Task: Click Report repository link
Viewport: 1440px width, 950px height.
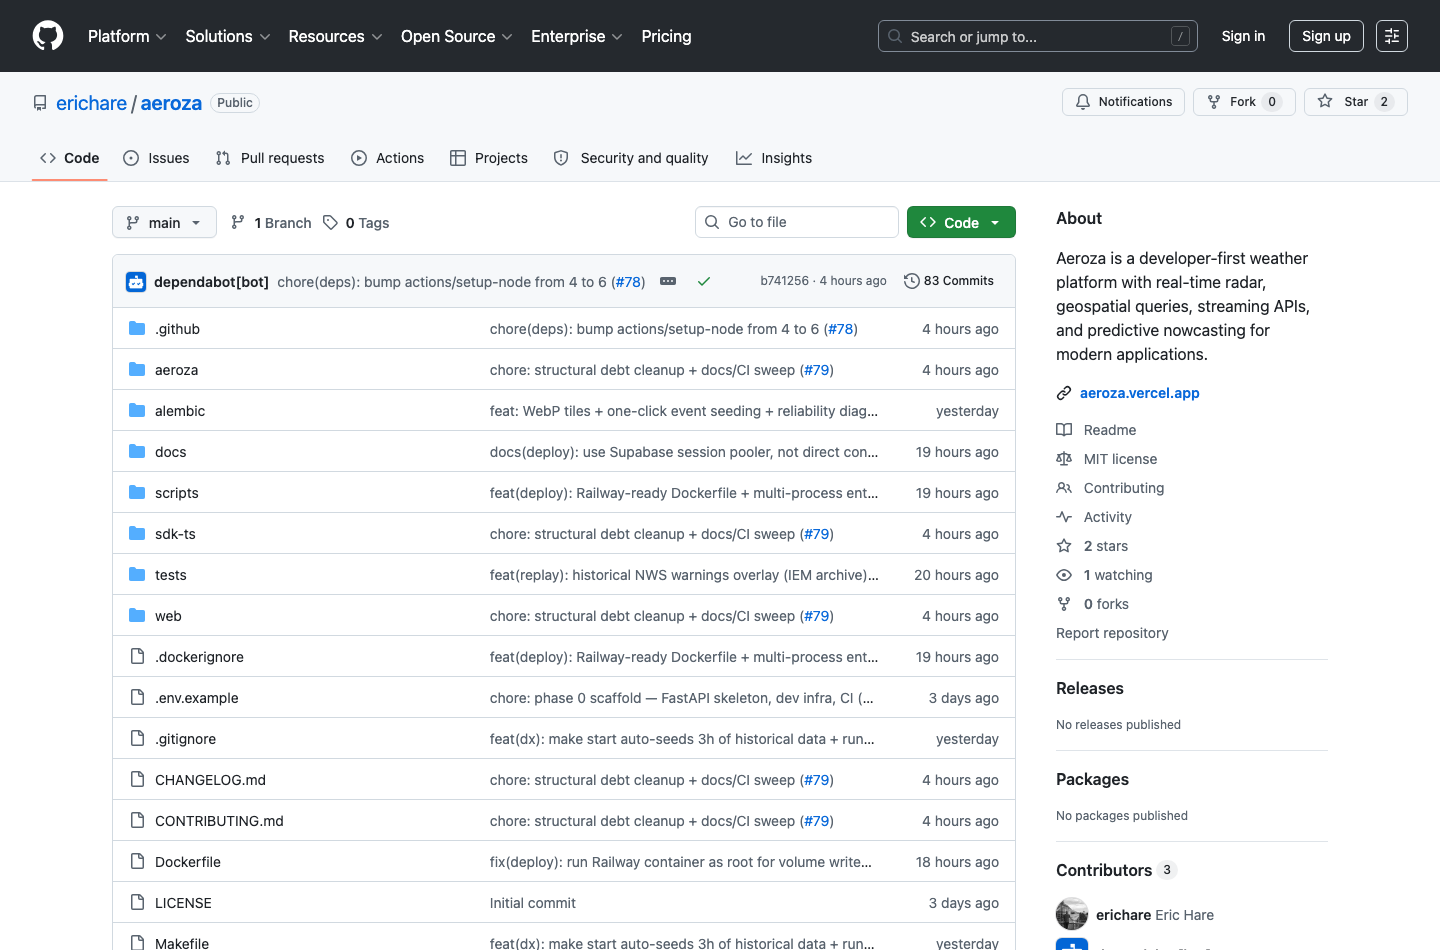Action: point(1112,633)
